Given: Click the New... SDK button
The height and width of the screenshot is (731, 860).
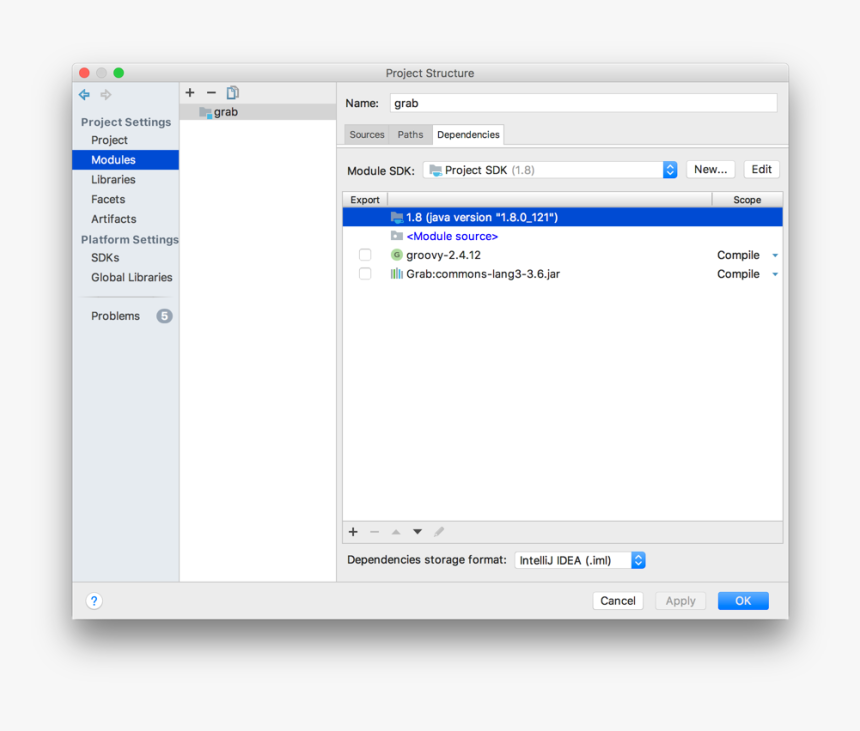Looking at the screenshot, I should point(710,169).
